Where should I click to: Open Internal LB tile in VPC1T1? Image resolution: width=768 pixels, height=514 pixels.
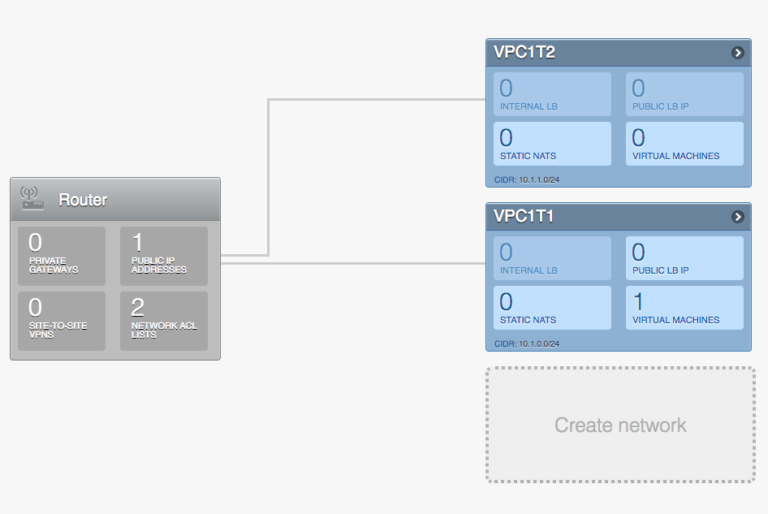click(552, 258)
